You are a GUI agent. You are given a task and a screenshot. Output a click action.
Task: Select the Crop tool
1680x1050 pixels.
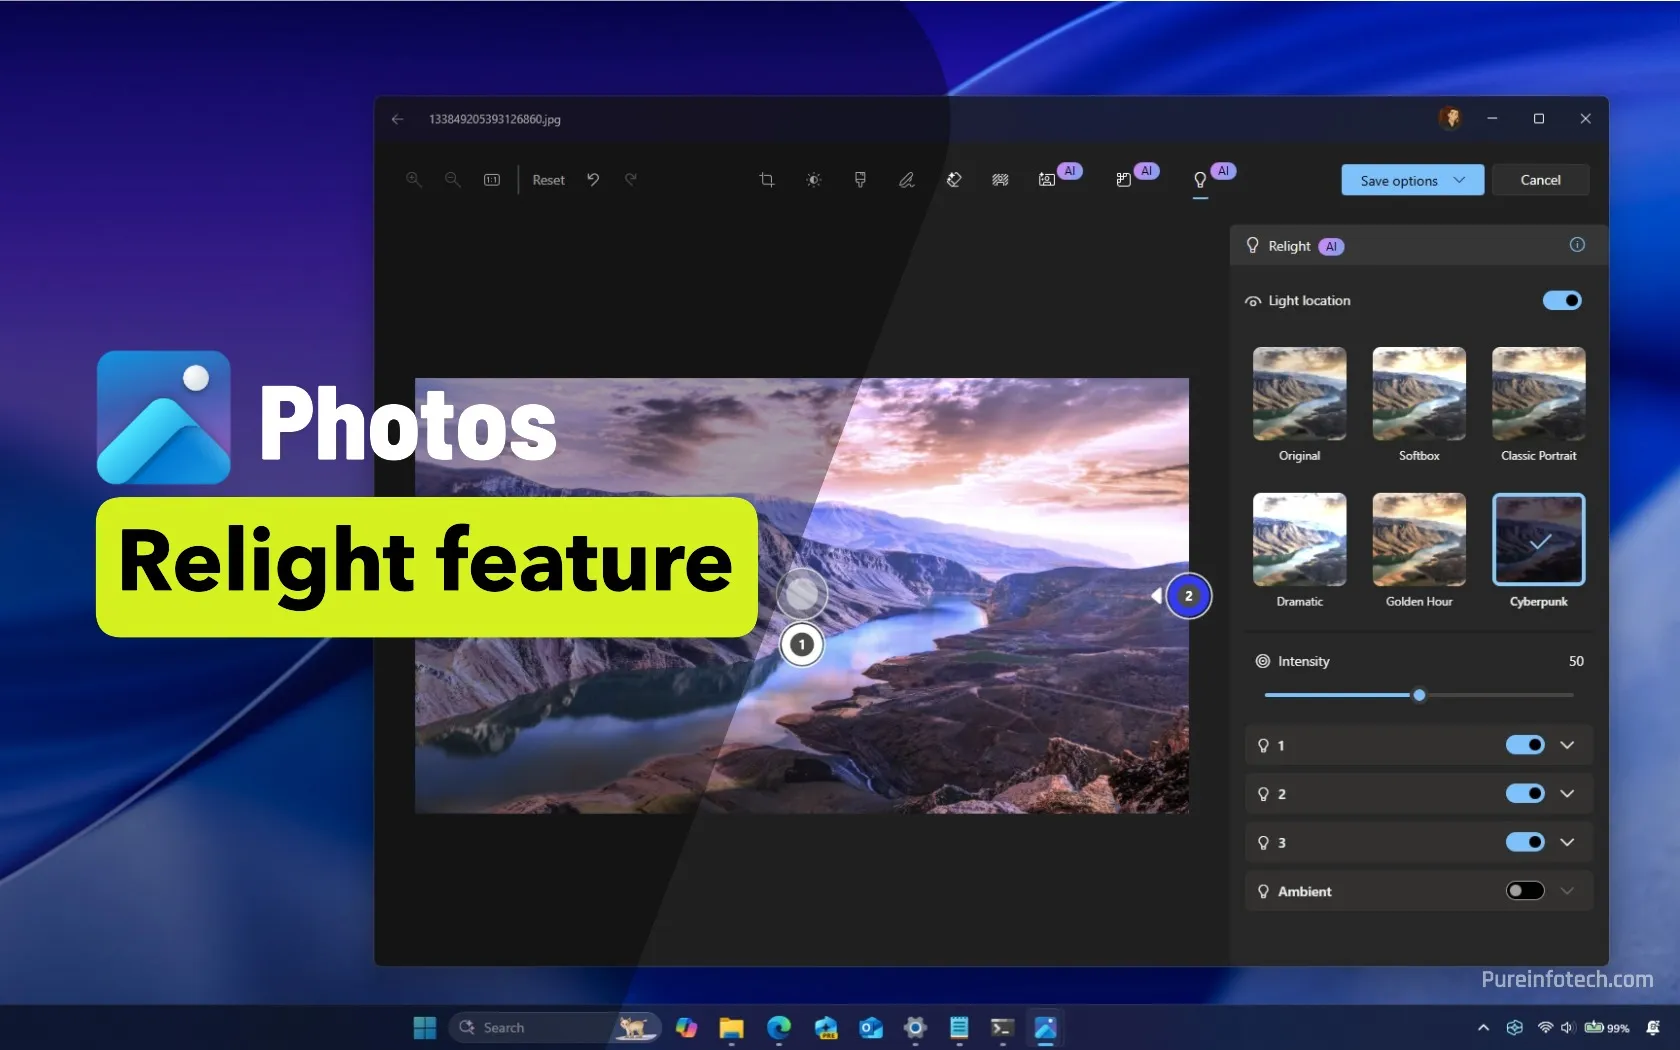(x=767, y=180)
